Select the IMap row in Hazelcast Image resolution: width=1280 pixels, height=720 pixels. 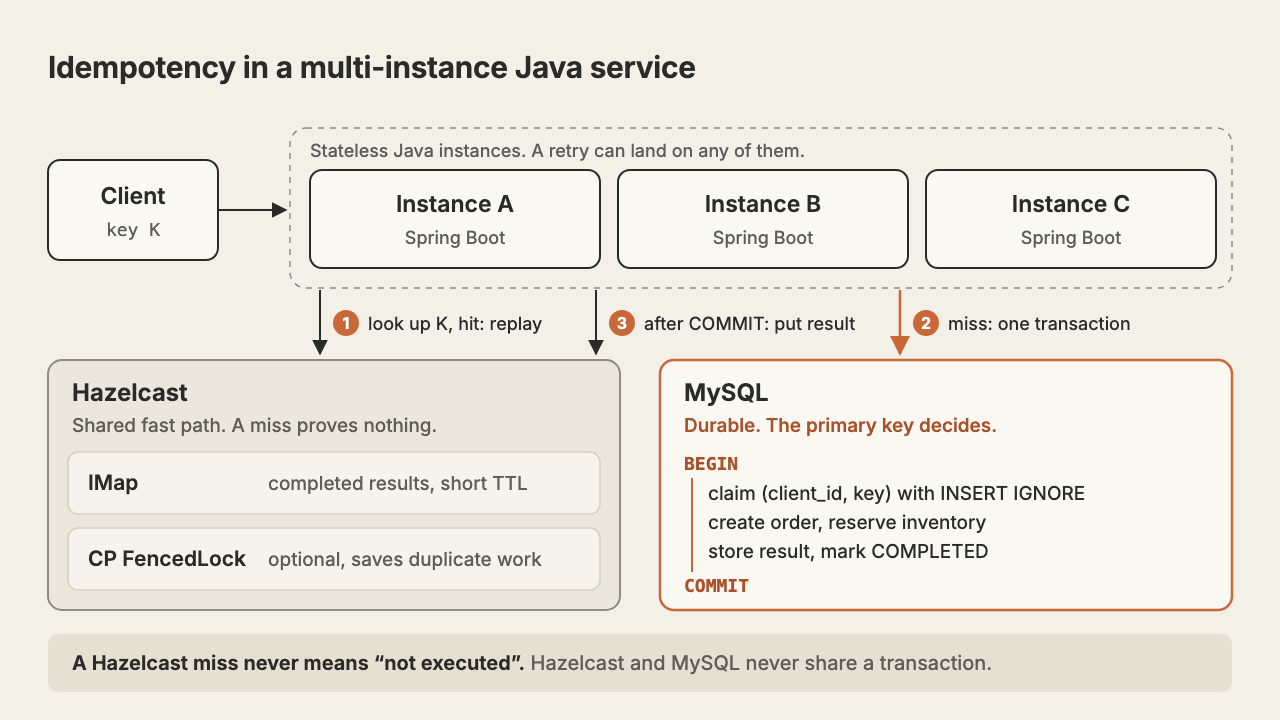point(334,483)
